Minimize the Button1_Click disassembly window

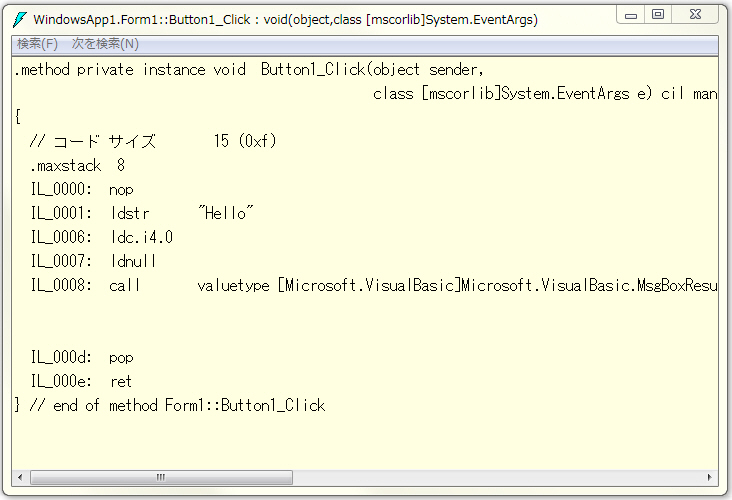(x=631, y=15)
